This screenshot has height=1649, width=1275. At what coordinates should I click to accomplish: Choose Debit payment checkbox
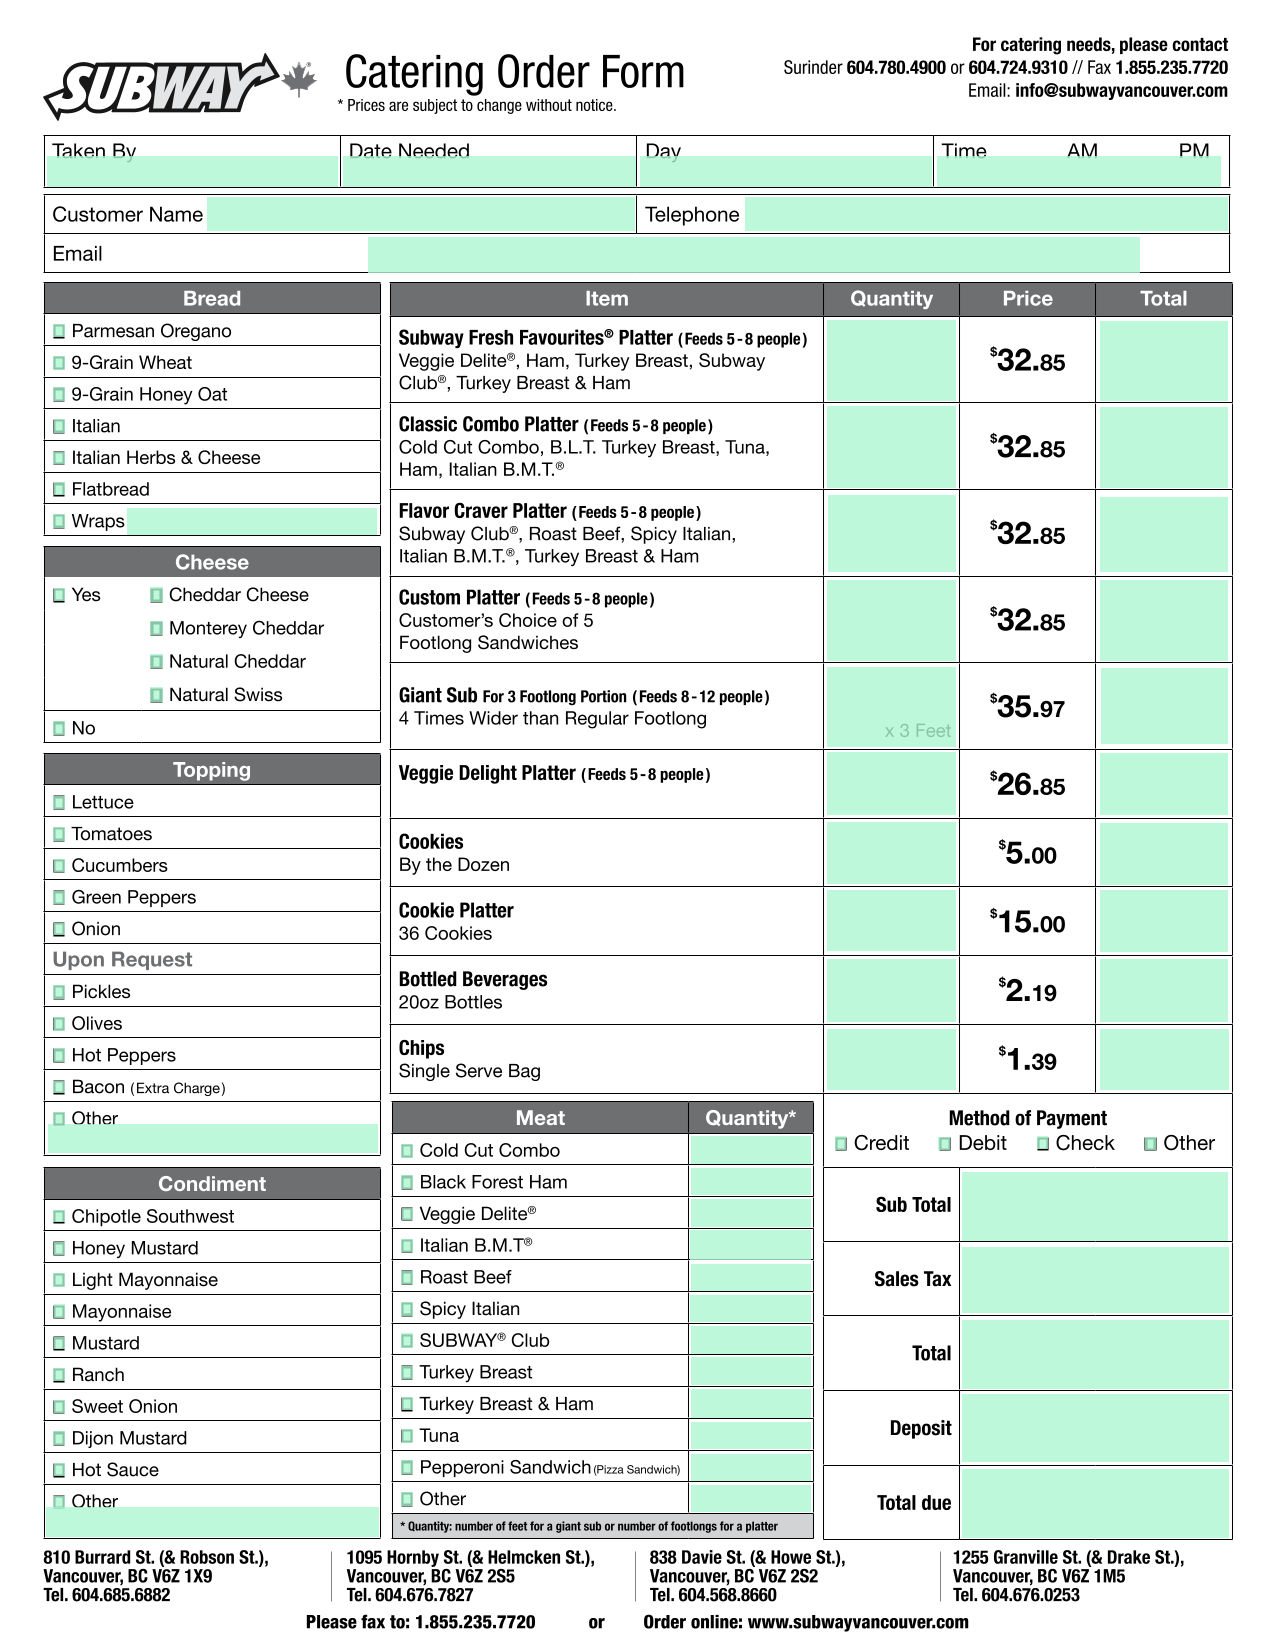945,1144
